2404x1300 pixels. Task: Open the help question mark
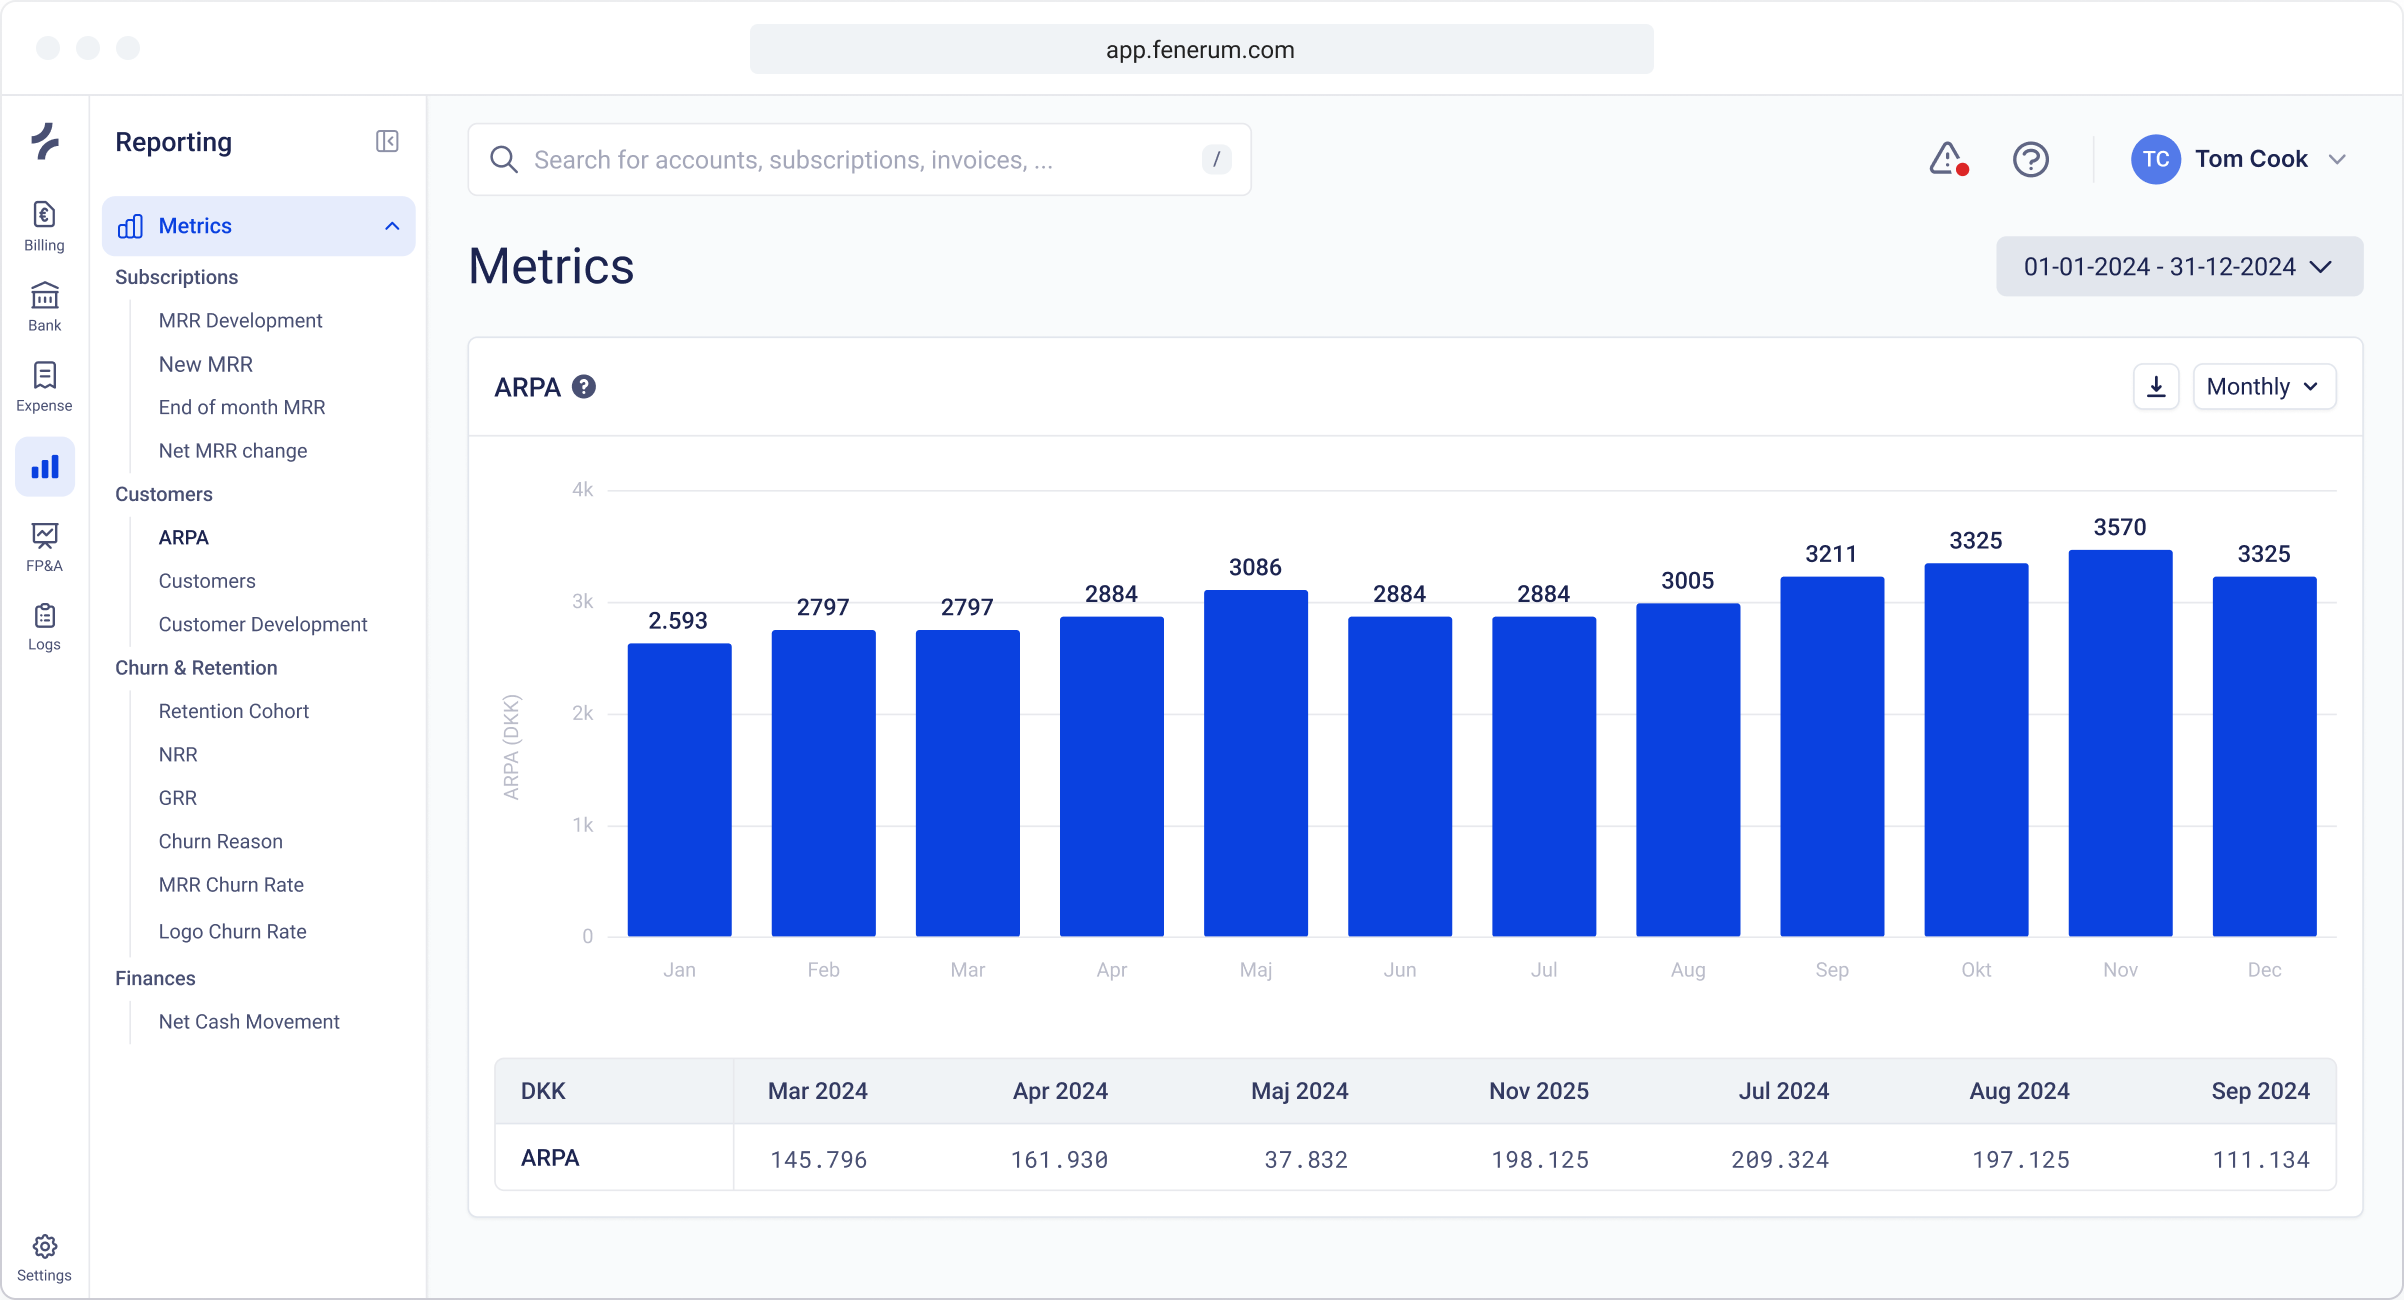pos(2030,159)
